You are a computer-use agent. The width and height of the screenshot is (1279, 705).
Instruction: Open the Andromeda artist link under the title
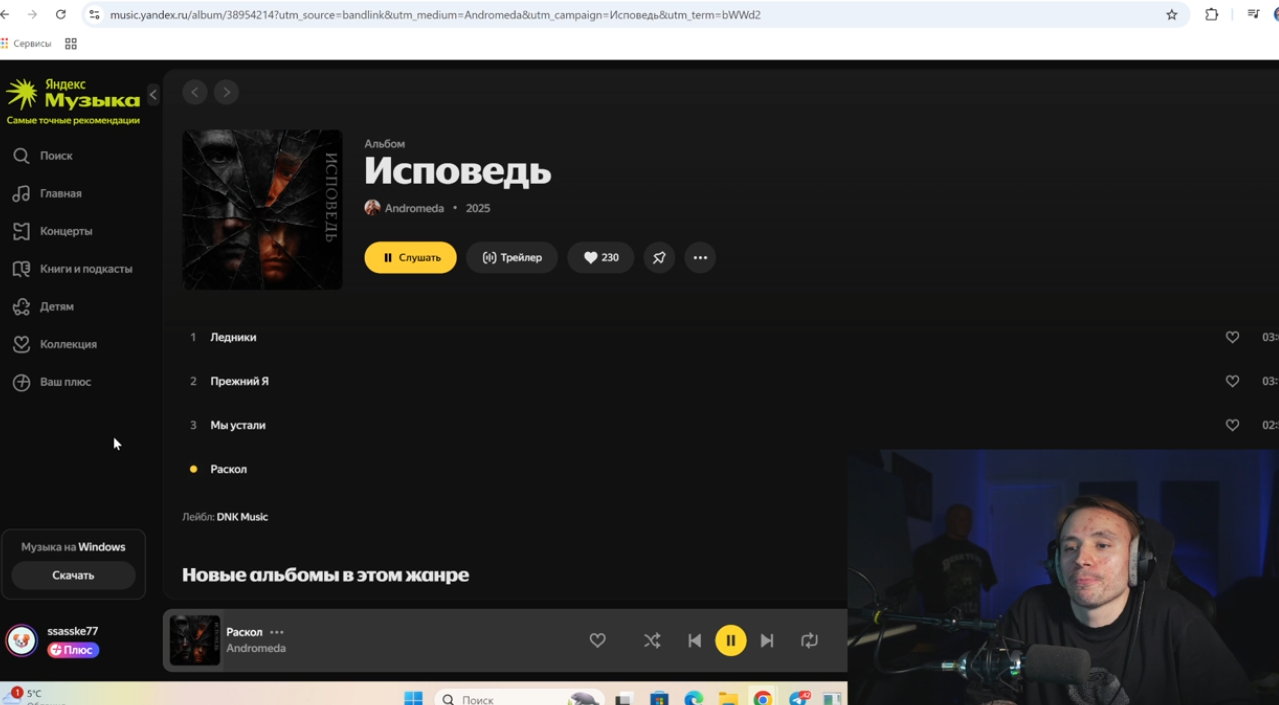(414, 208)
